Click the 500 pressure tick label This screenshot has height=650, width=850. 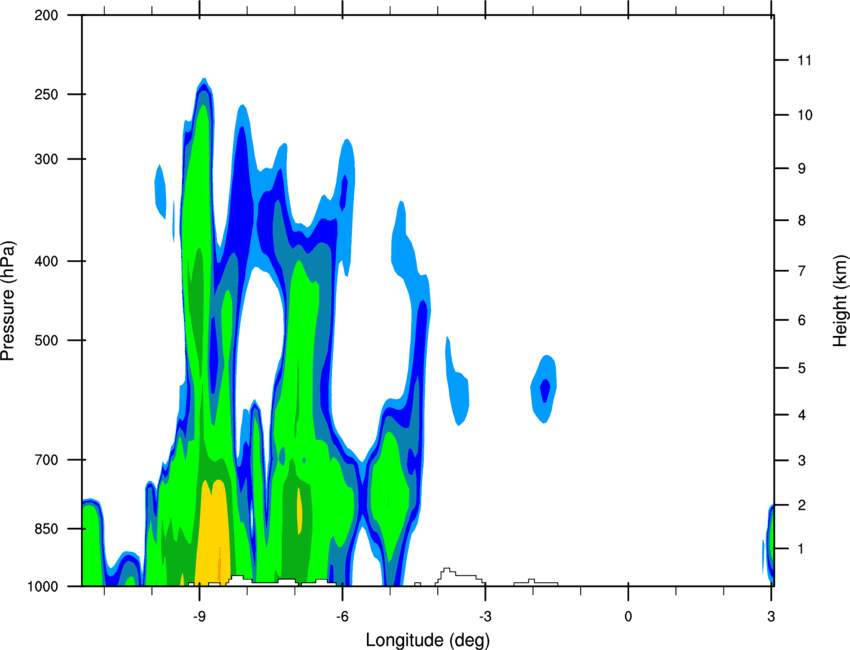coord(46,340)
